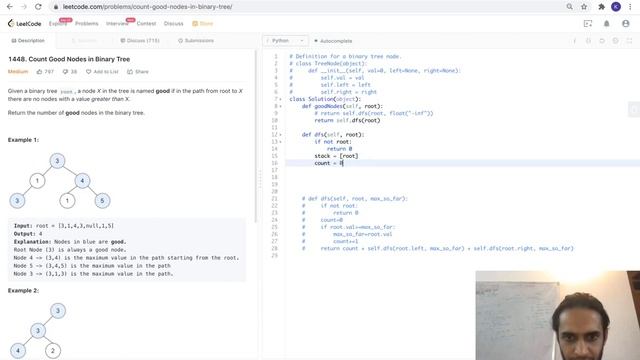Viewport: 640px width, 360px height.
Task: Go back in the browser
Action: point(9,7)
